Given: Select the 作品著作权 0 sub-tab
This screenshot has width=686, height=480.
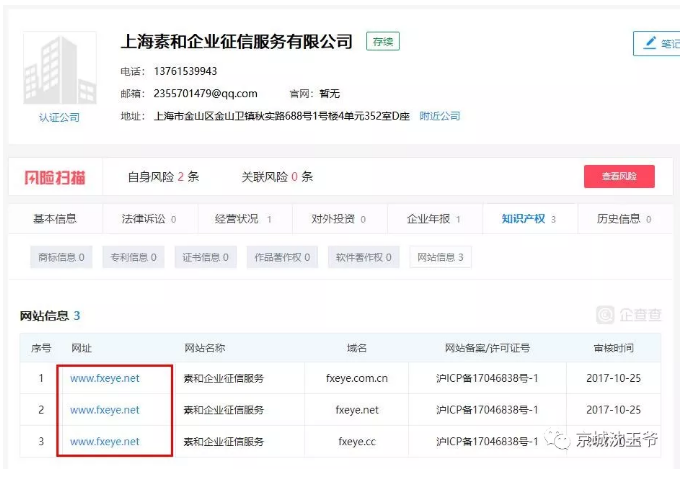Looking at the screenshot, I should pyautogui.click(x=282, y=257).
